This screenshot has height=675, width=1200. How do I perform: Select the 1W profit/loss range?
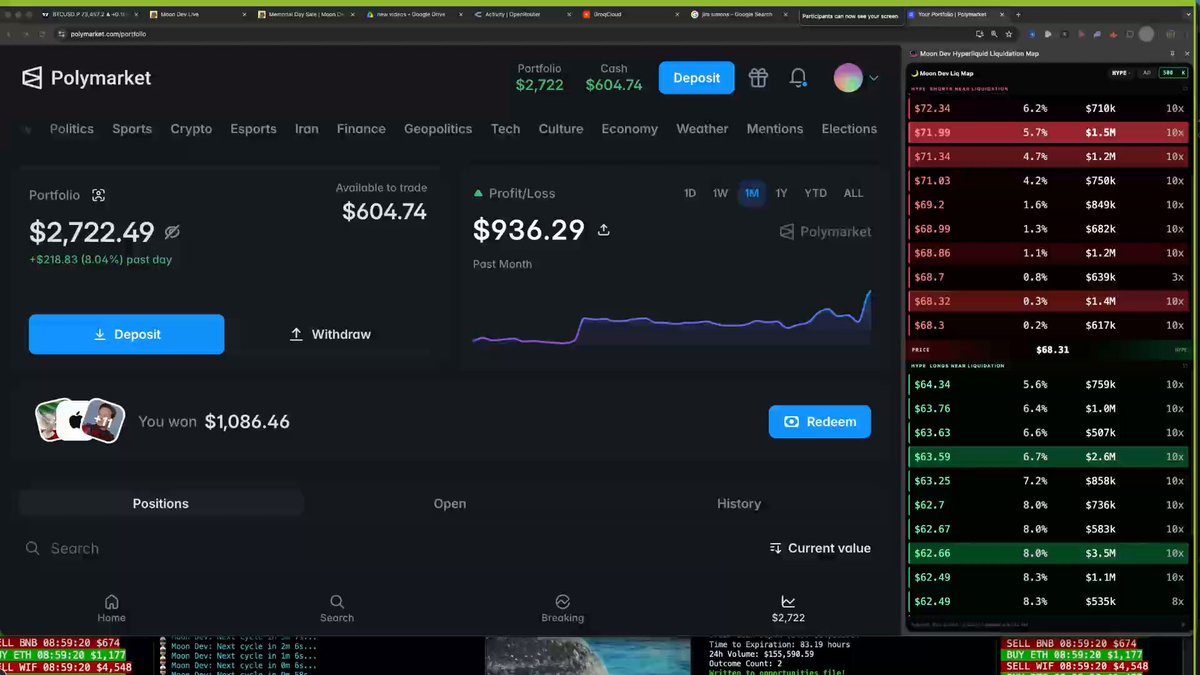[x=720, y=193]
